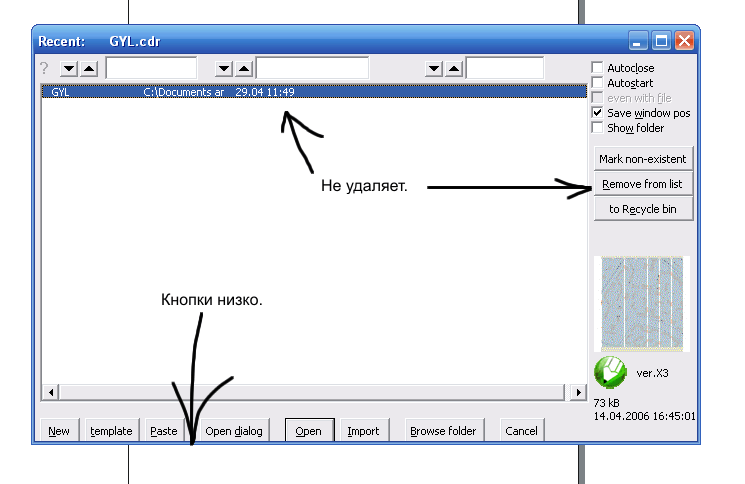Open the selected file with Open button

(x=309, y=430)
